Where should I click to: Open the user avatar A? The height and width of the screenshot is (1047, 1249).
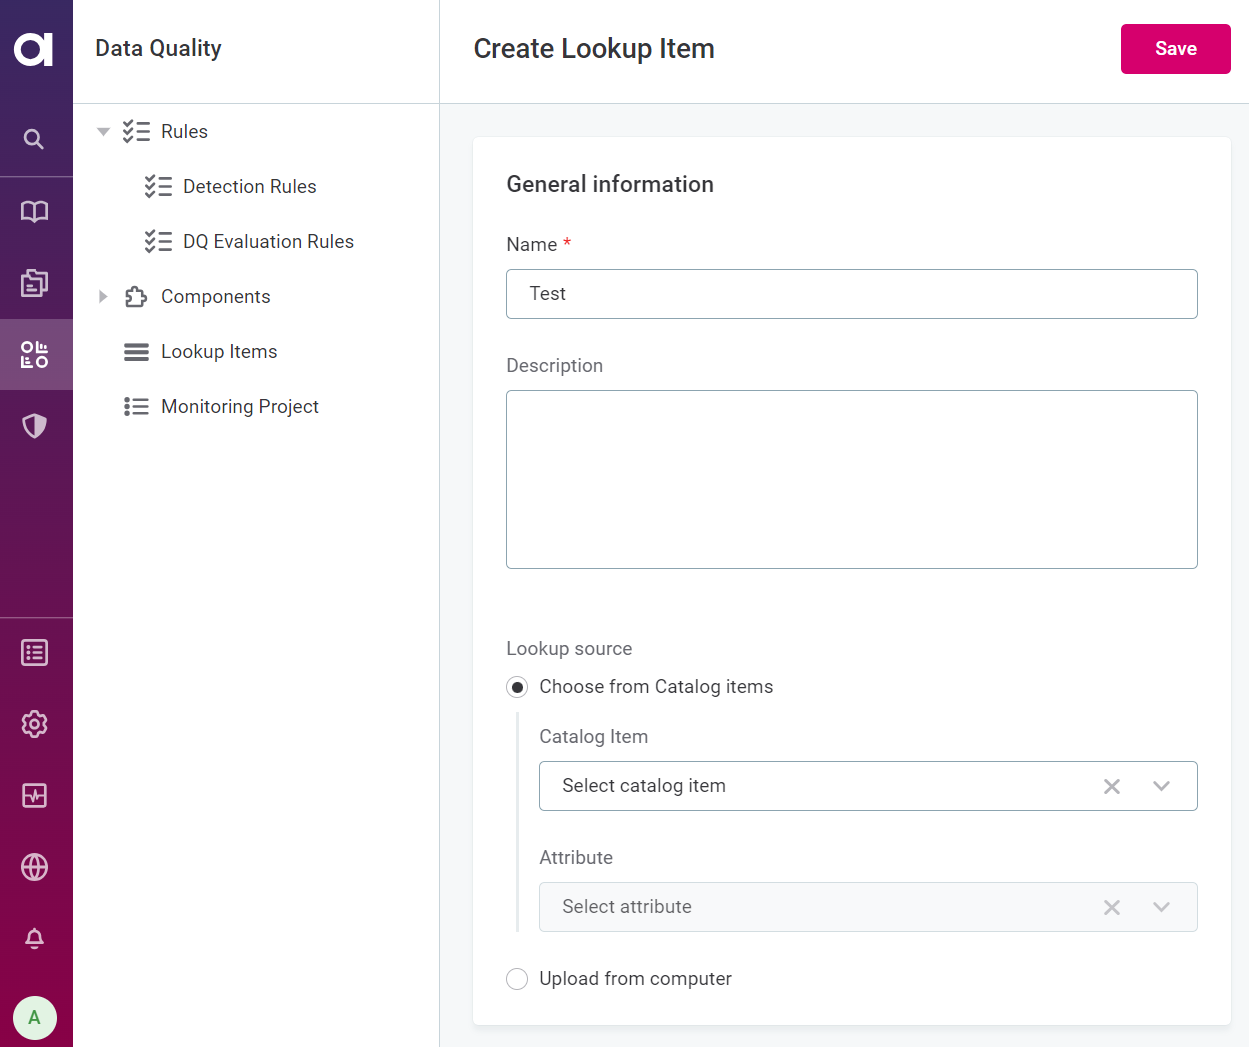point(34,1018)
